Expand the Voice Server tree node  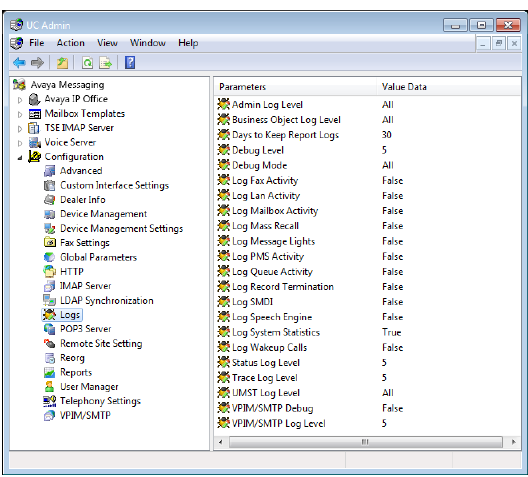pyautogui.click(x=20, y=143)
